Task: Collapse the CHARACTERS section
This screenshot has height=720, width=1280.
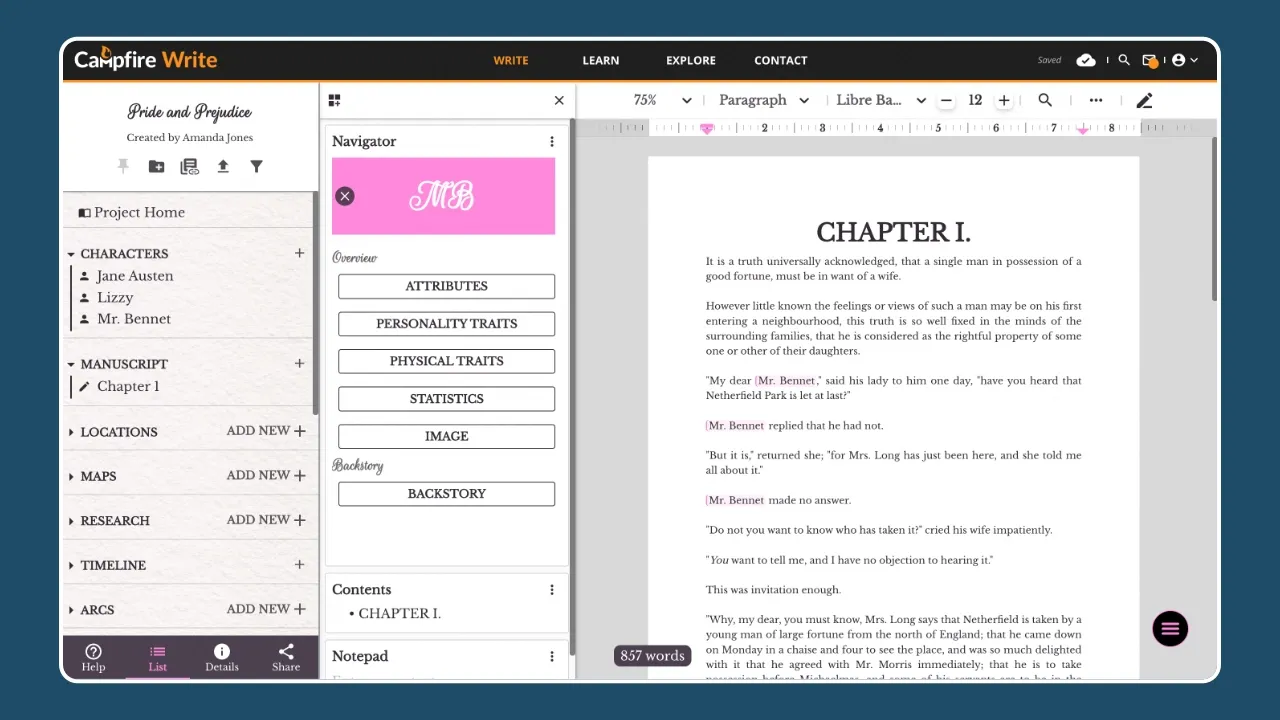Action: pyautogui.click(x=71, y=253)
